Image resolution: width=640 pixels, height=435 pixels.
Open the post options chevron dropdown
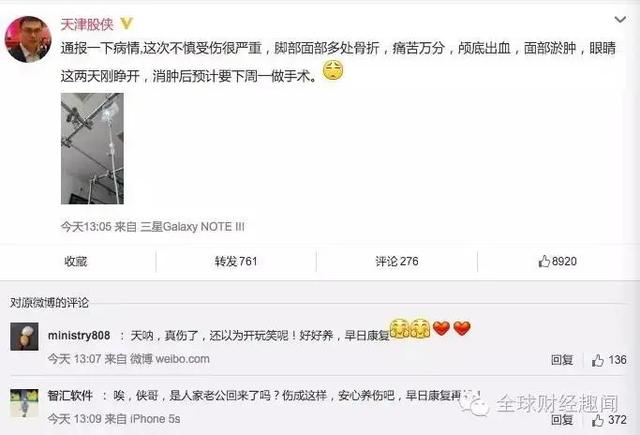coord(620,20)
